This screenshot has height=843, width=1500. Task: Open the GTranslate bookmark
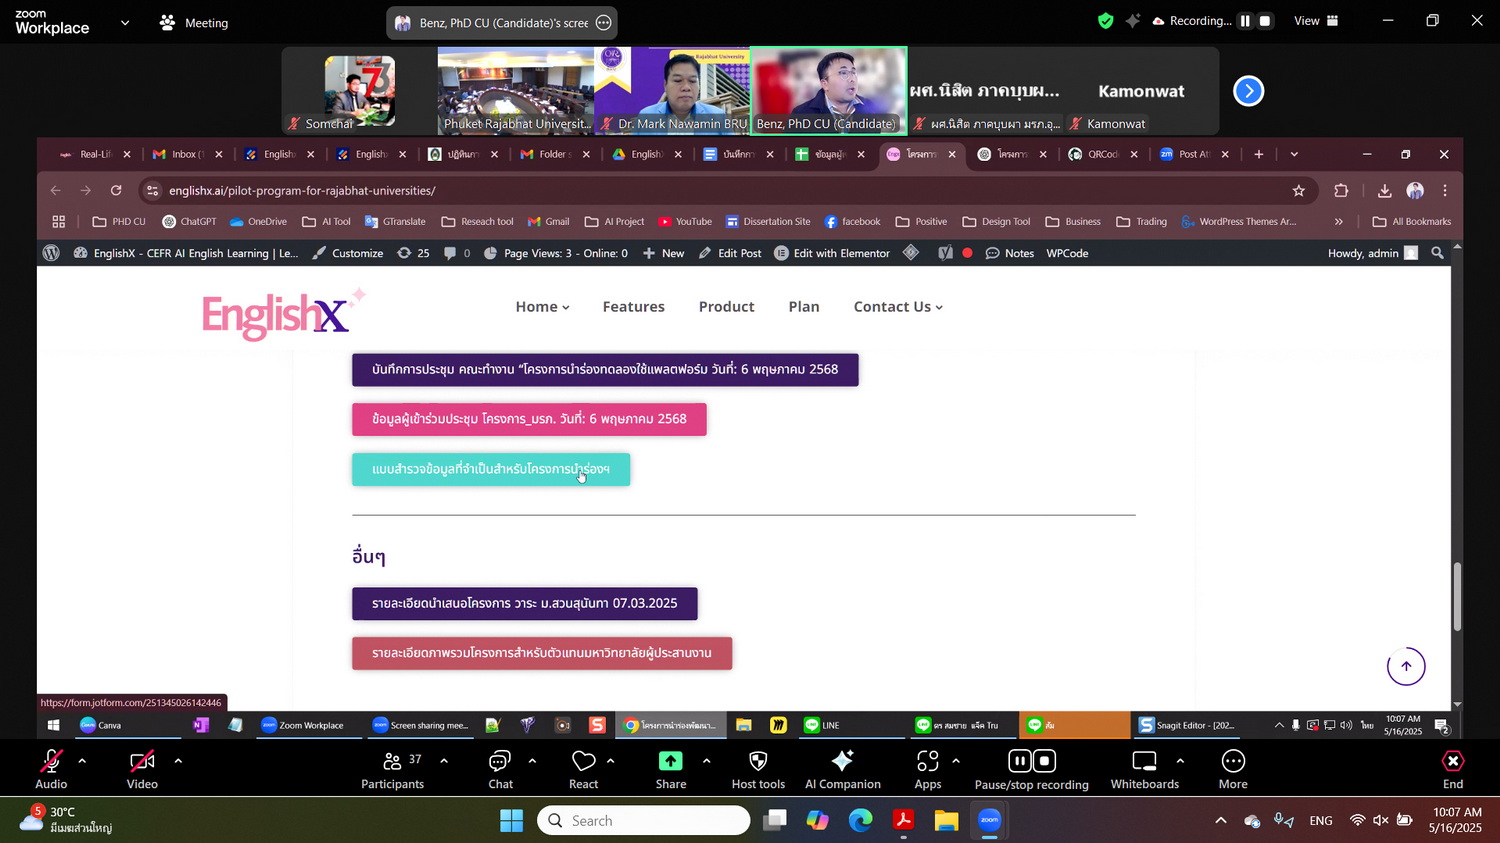click(x=395, y=221)
